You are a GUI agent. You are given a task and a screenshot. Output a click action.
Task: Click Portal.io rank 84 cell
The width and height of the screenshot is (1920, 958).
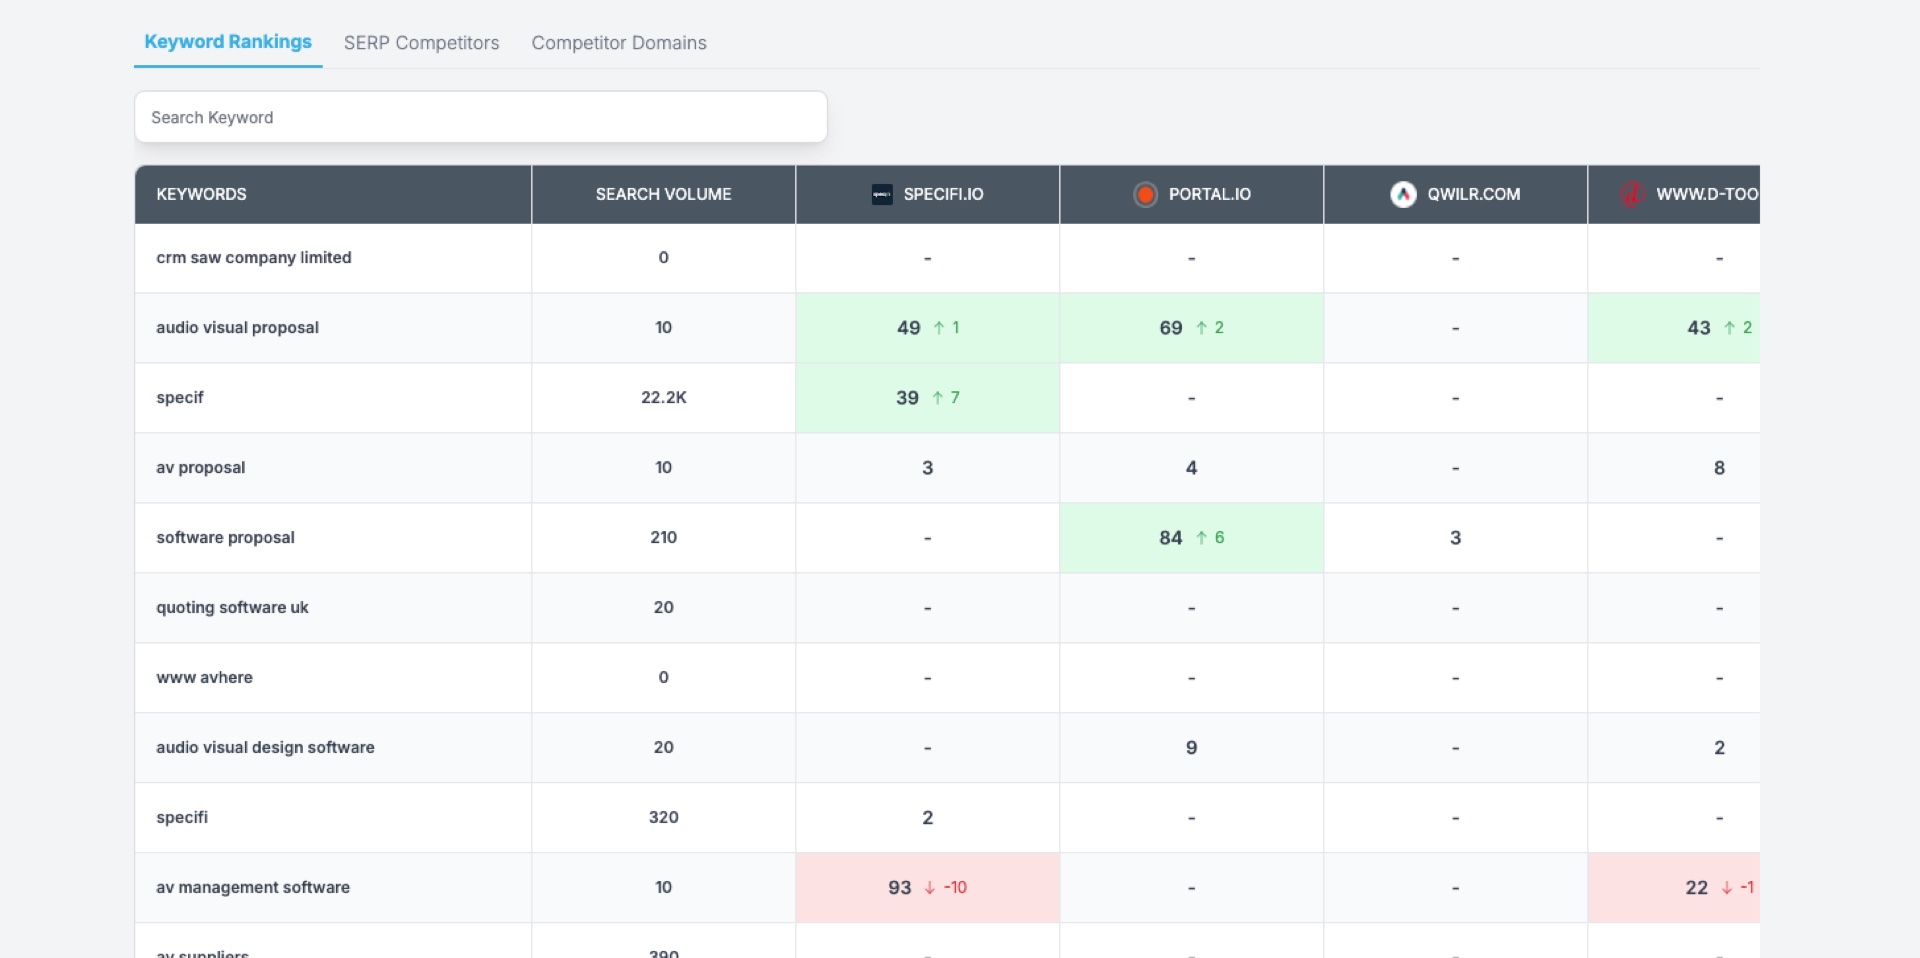tap(1192, 537)
